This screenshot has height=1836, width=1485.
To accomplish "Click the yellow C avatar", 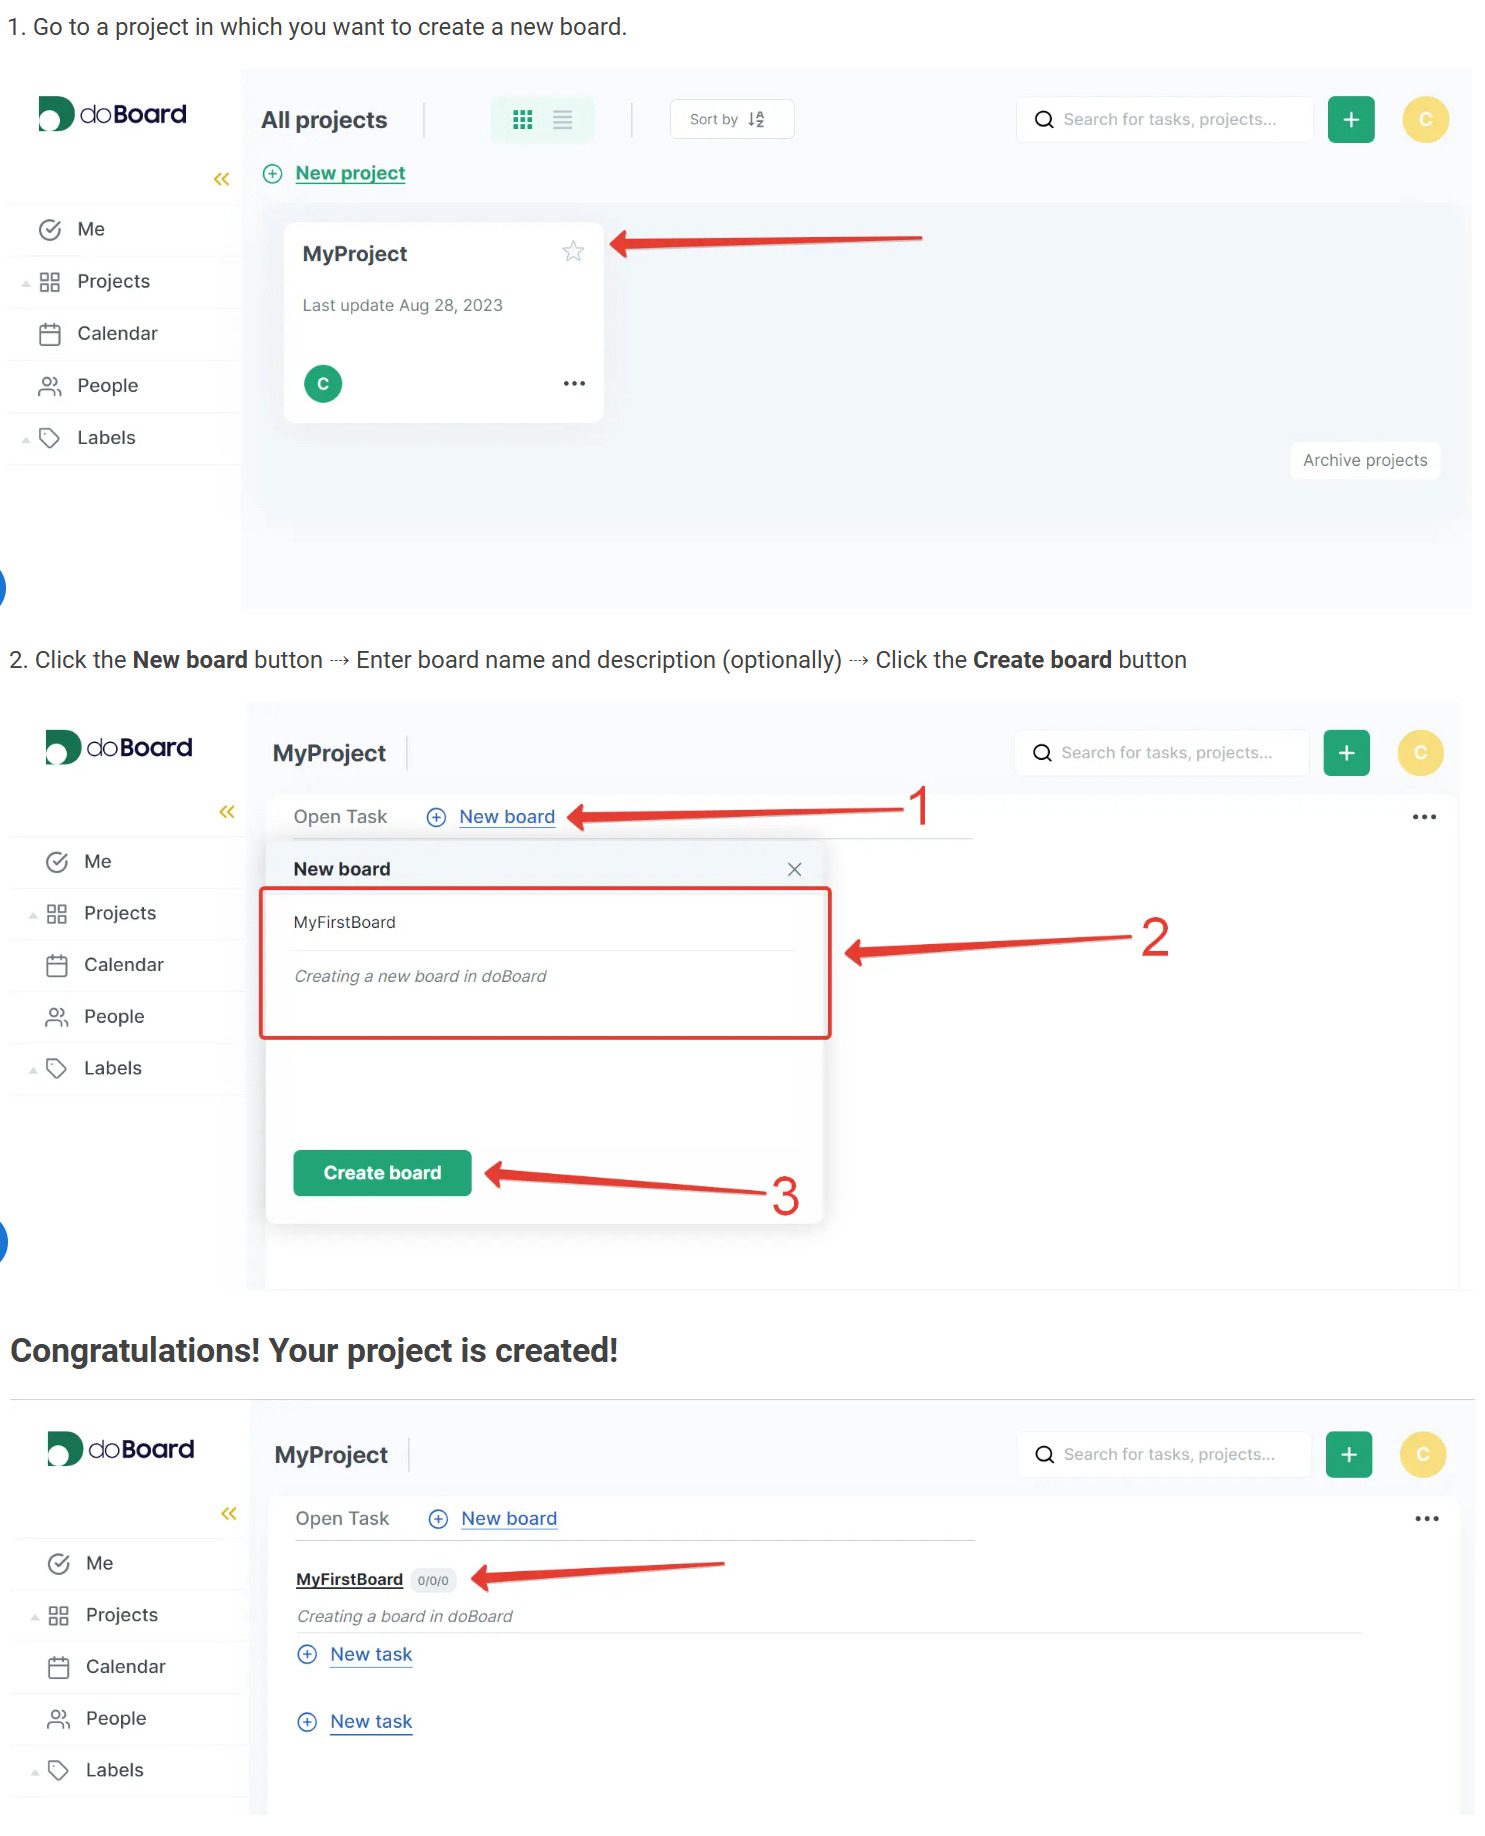I will pyautogui.click(x=1425, y=119).
